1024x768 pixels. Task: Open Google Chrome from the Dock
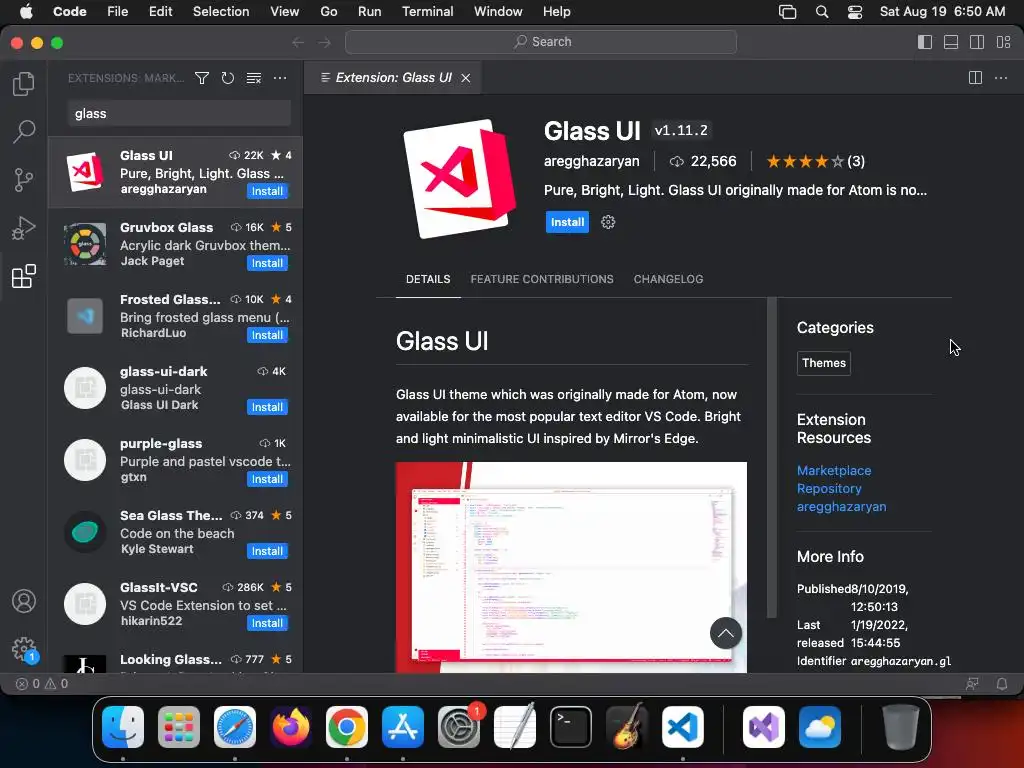pyautogui.click(x=347, y=727)
